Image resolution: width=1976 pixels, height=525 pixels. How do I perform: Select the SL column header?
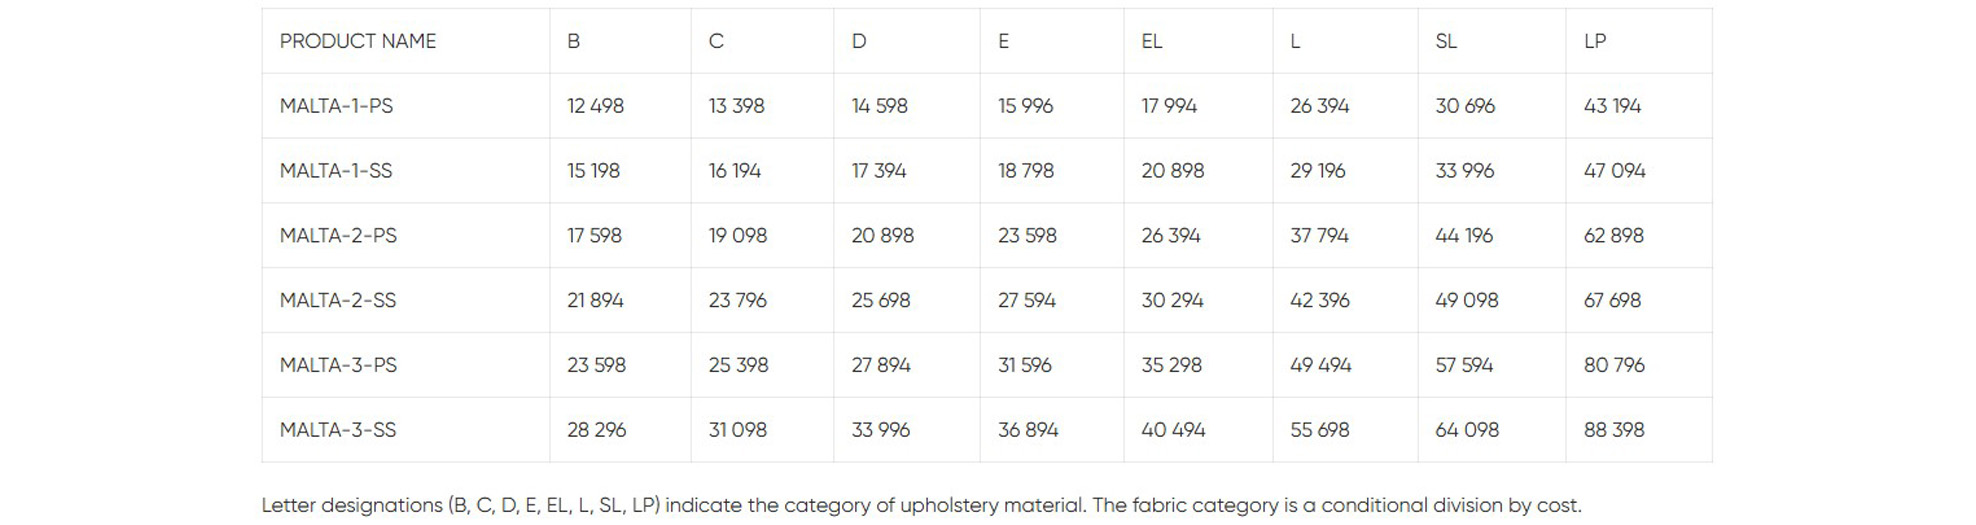click(1446, 41)
